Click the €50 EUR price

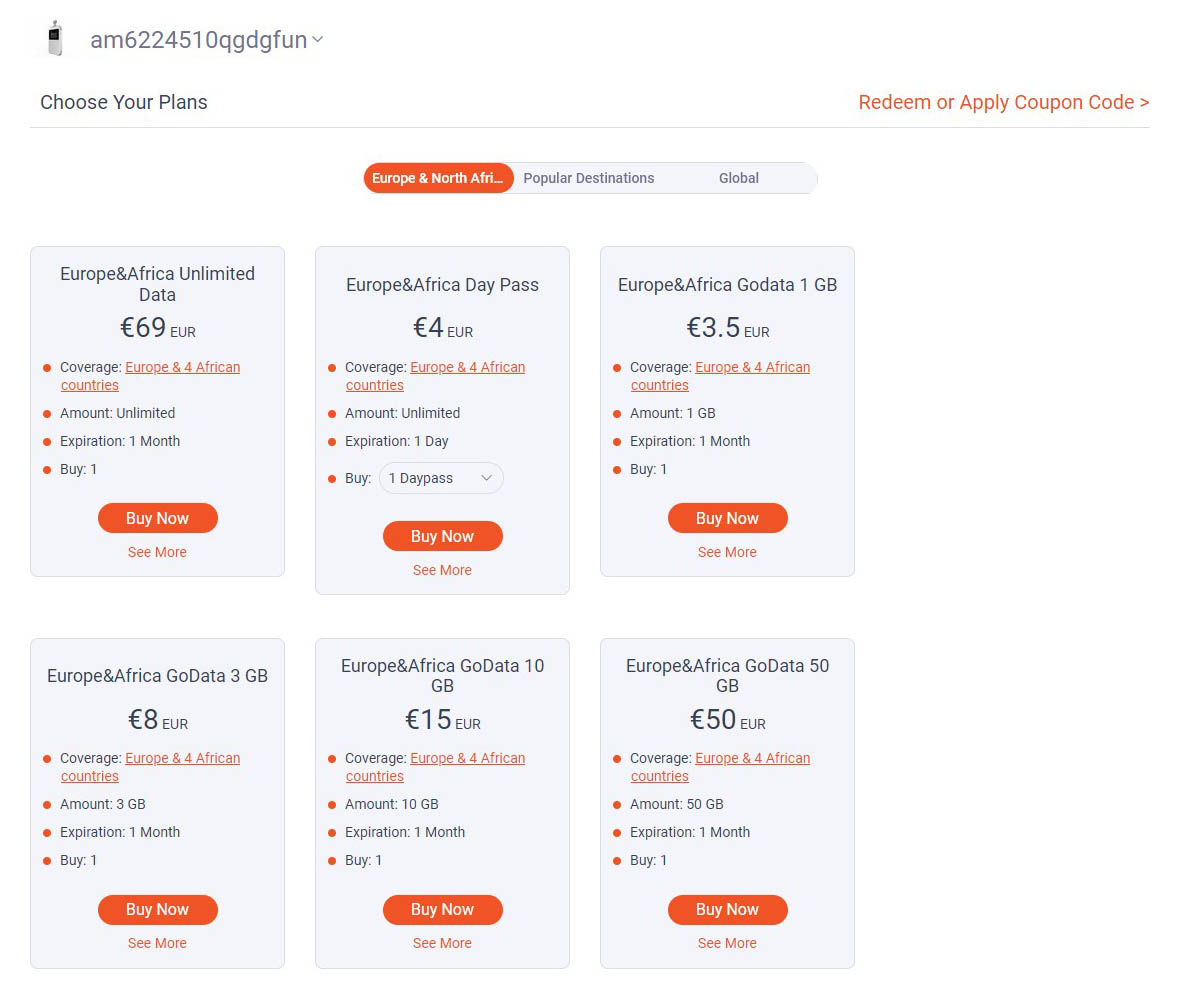728,720
